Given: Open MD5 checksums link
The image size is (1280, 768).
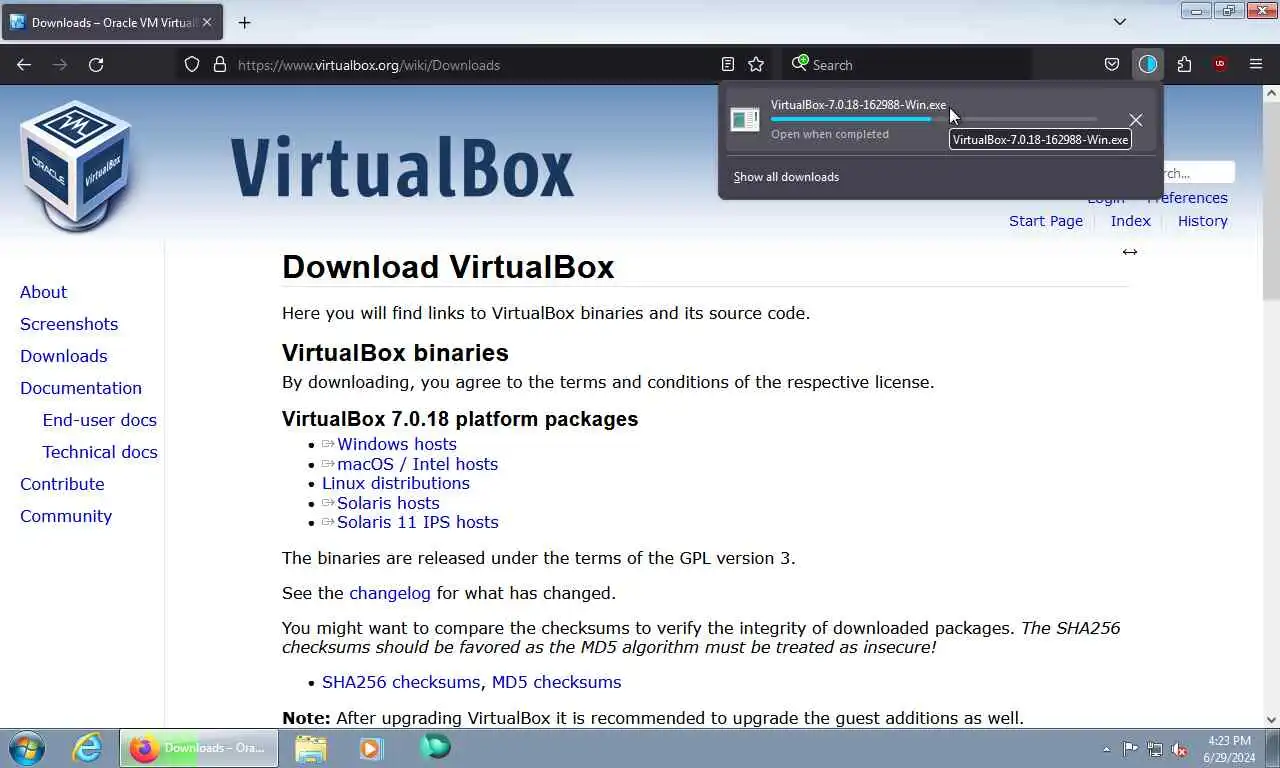Looking at the screenshot, I should point(556,682).
